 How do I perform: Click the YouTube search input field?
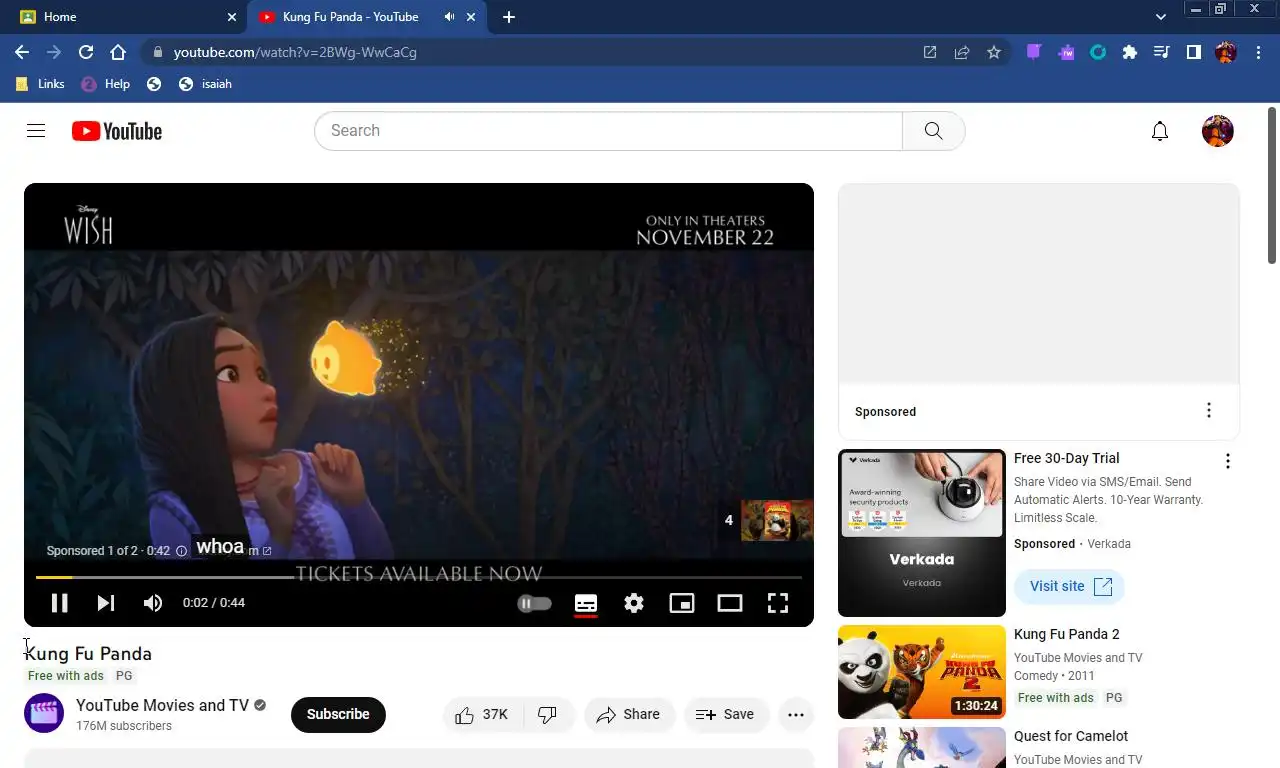[x=608, y=131]
